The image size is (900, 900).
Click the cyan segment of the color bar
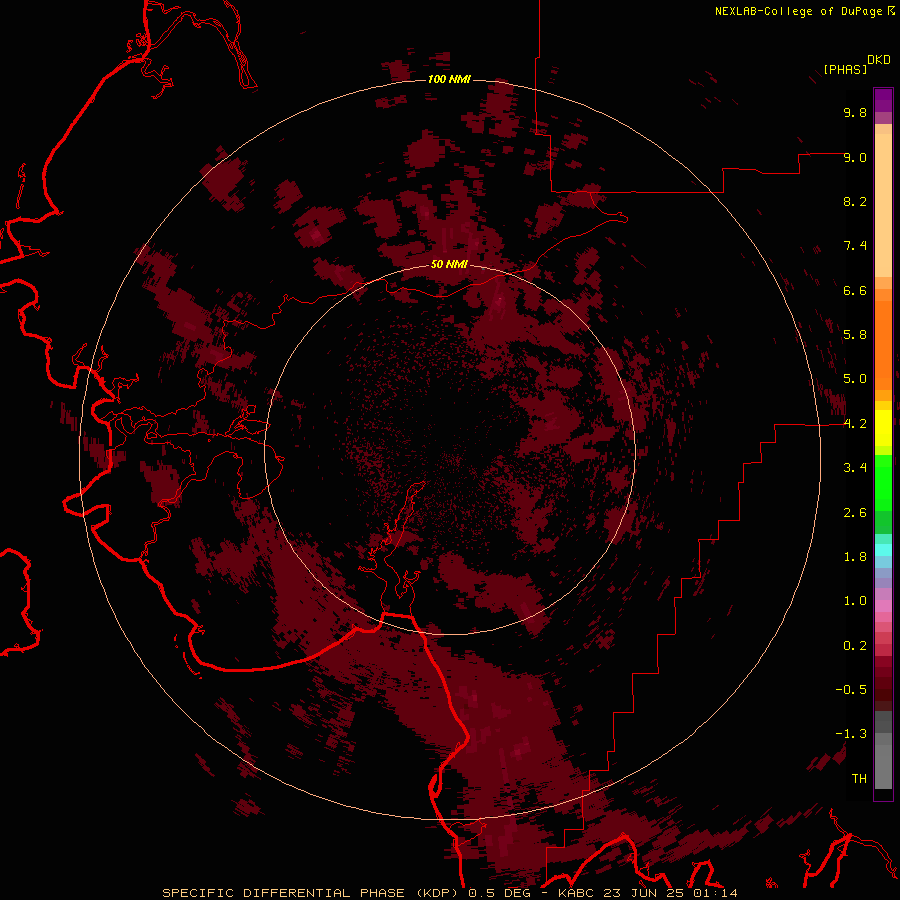click(883, 550)
